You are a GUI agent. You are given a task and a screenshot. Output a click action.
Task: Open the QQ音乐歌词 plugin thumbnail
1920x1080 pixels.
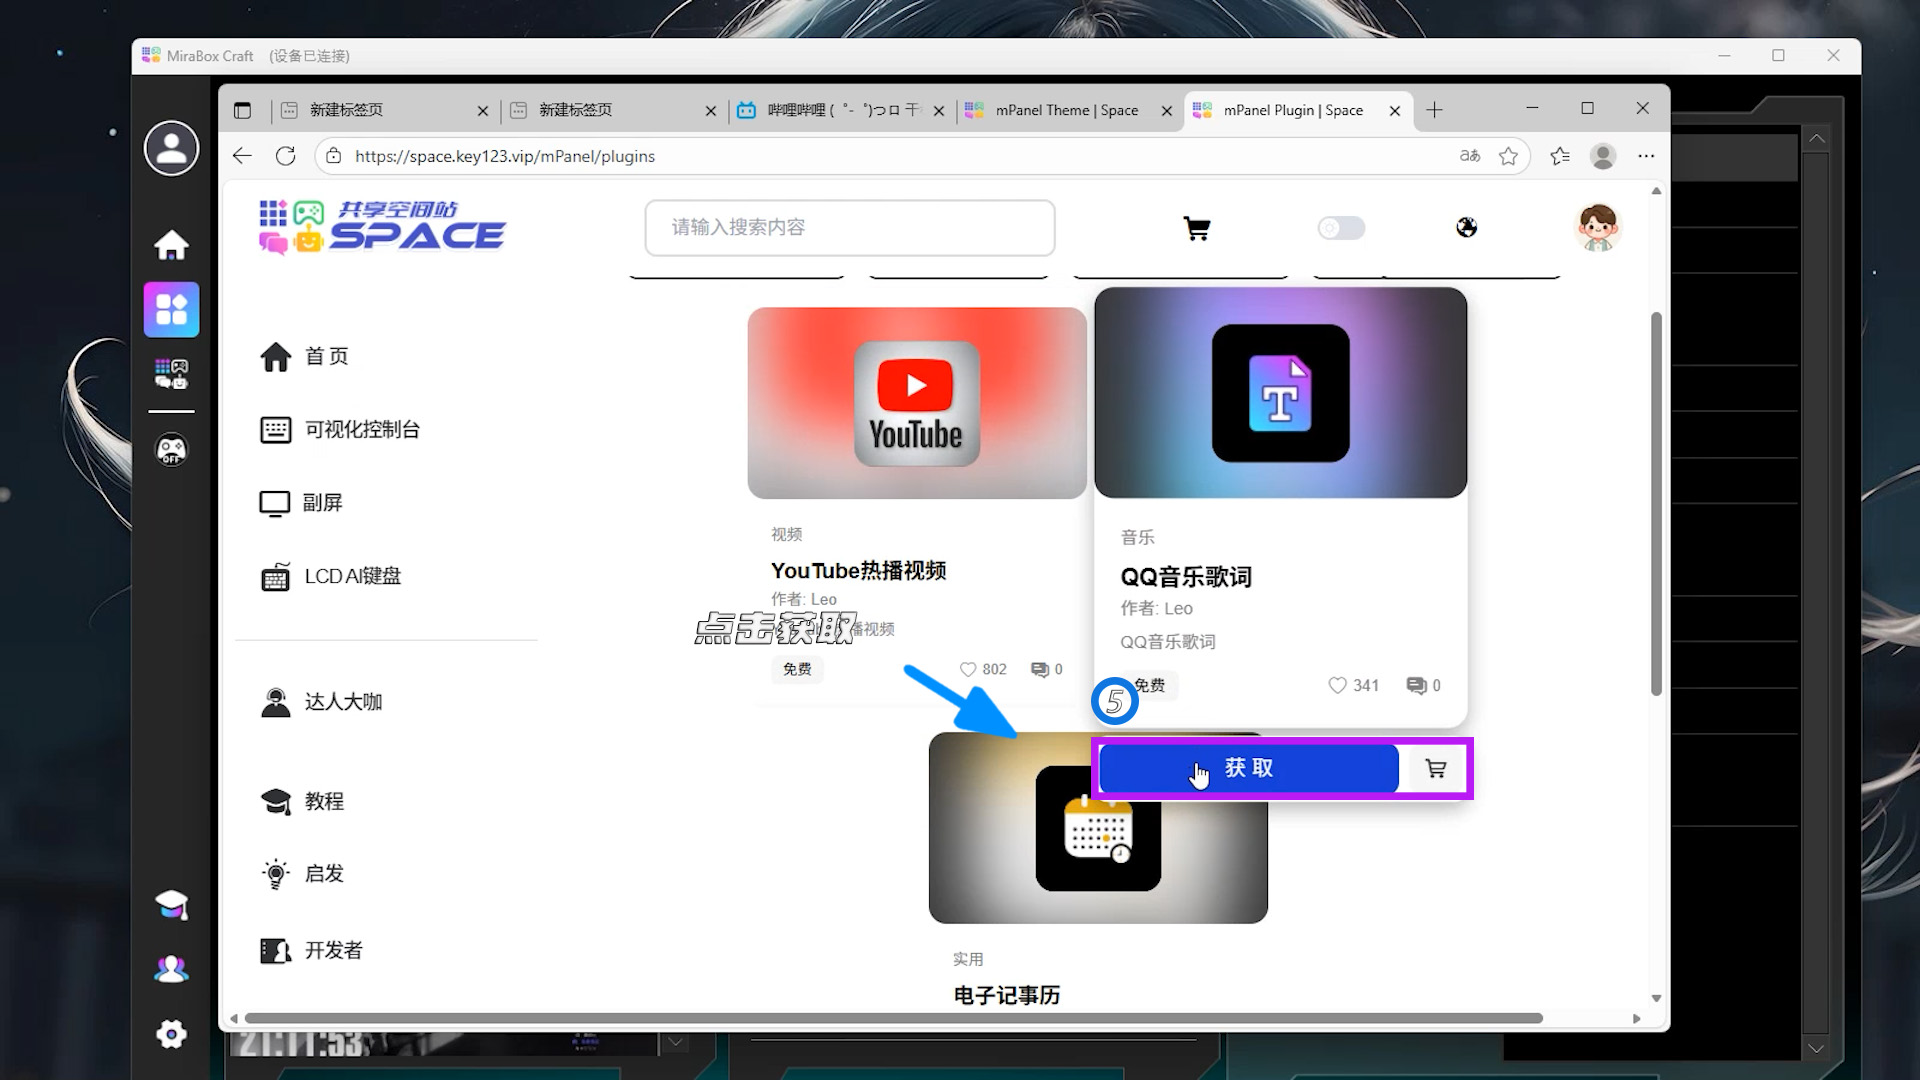pyautogui.click(x=1281, y=393)
